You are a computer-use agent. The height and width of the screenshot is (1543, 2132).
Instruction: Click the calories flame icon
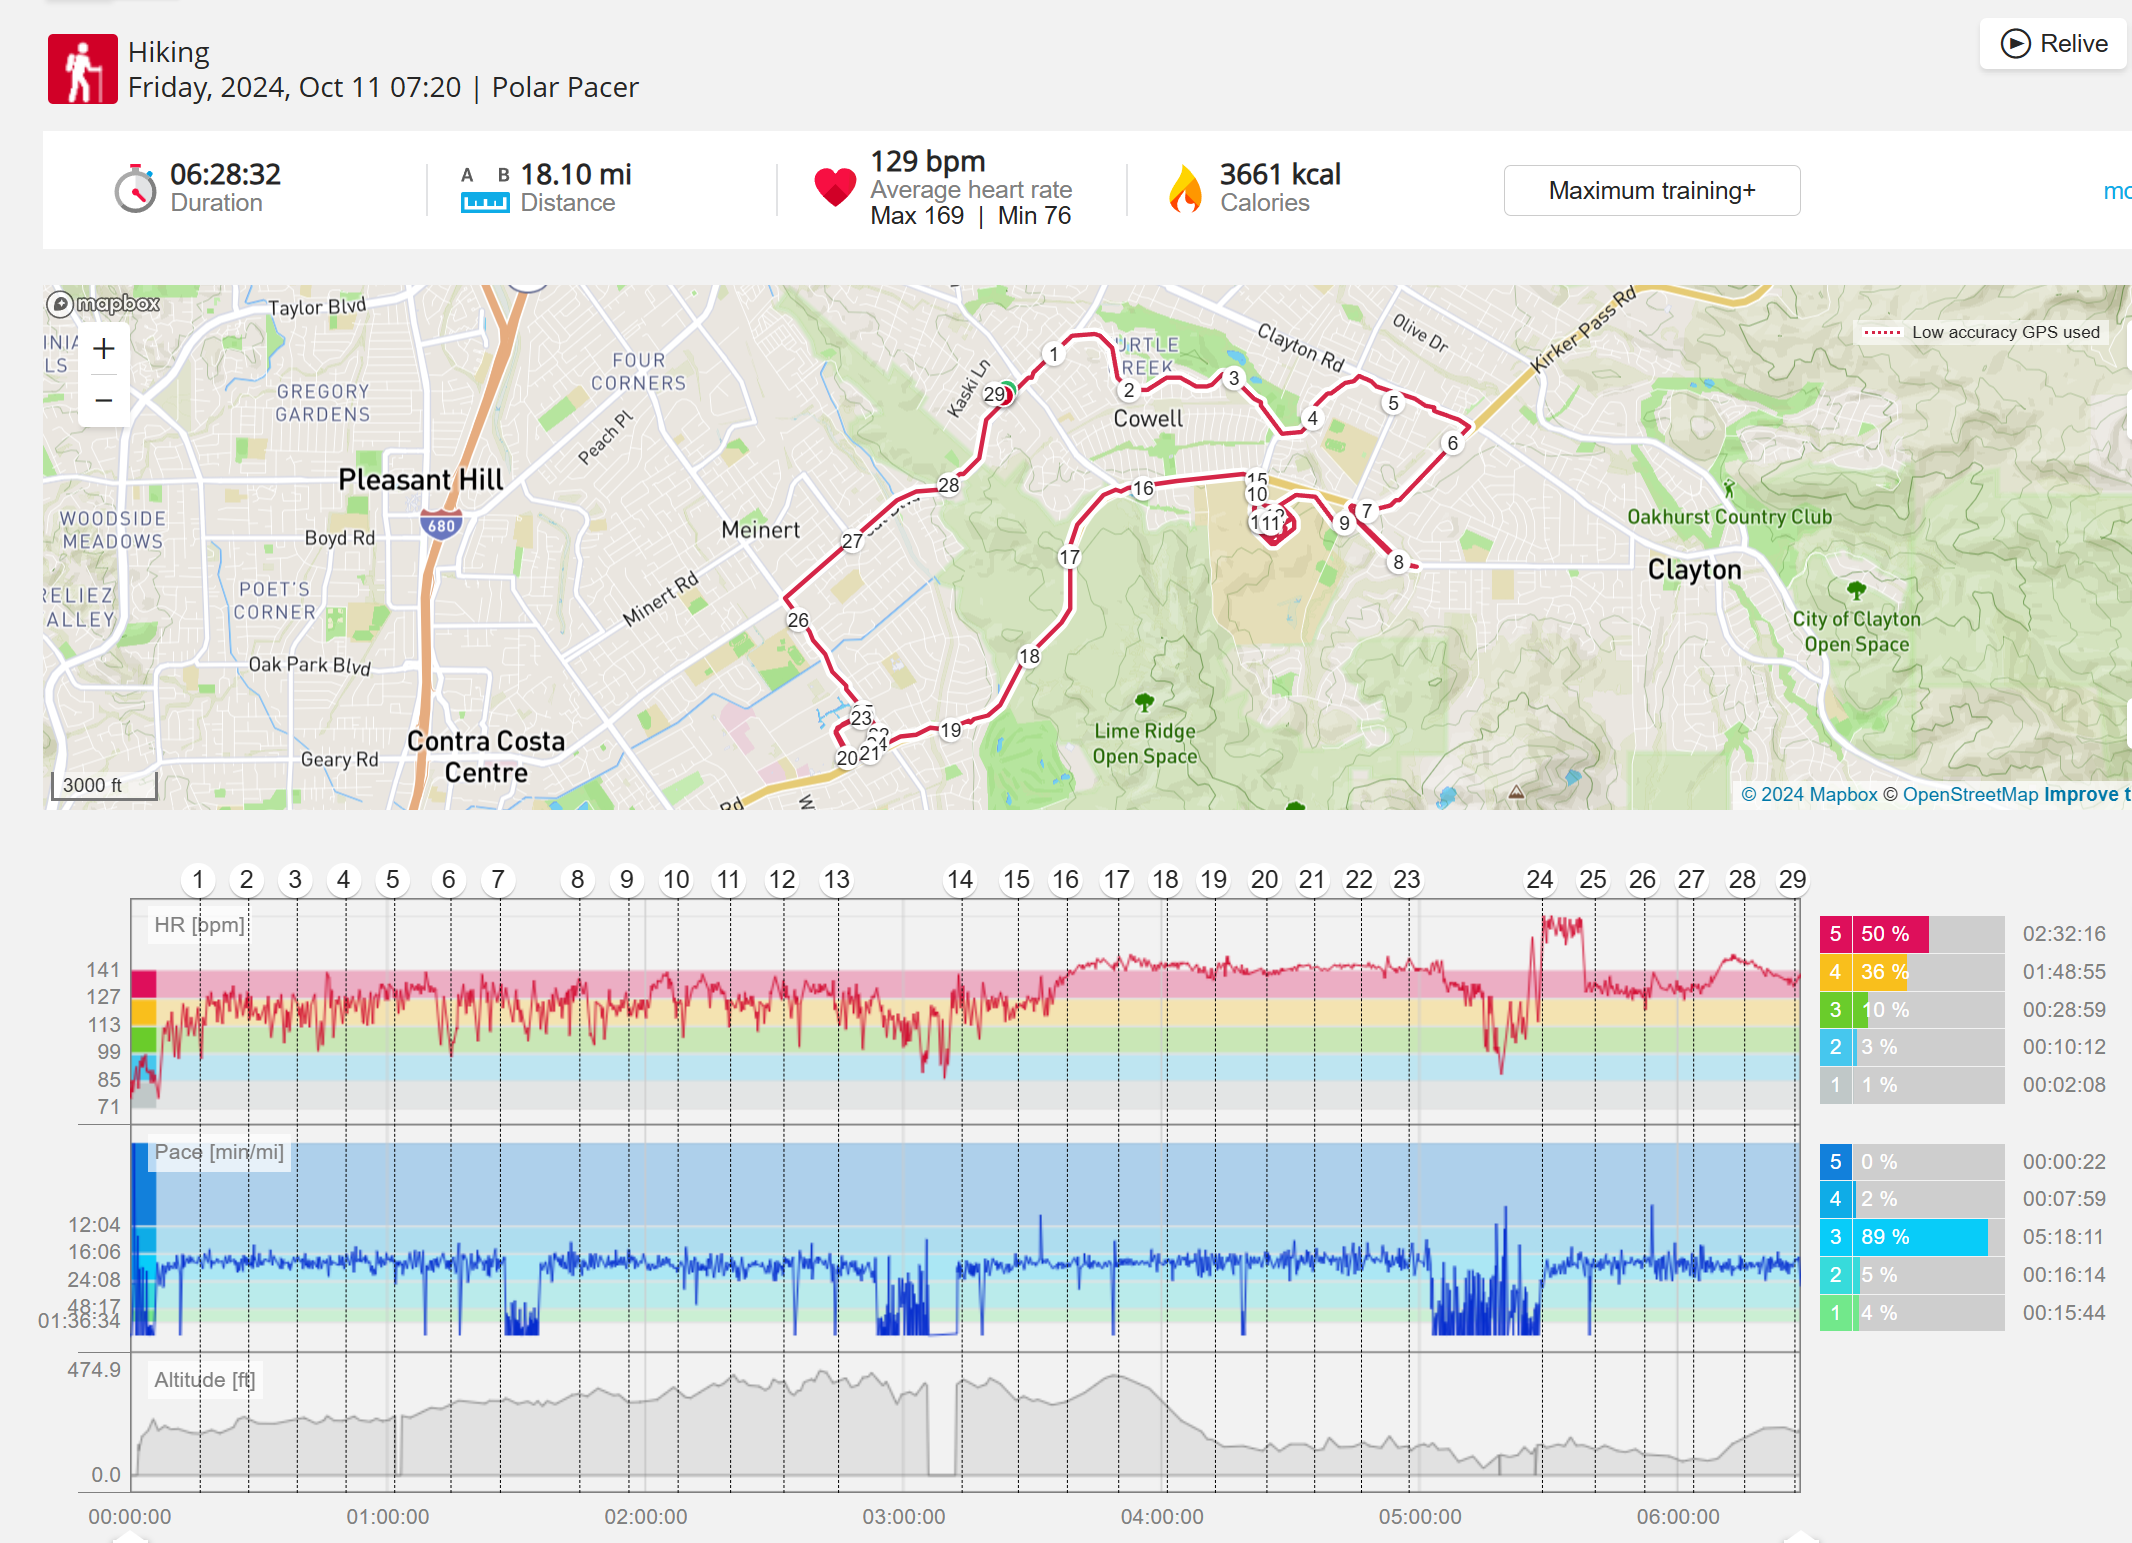click(1185, 189)
